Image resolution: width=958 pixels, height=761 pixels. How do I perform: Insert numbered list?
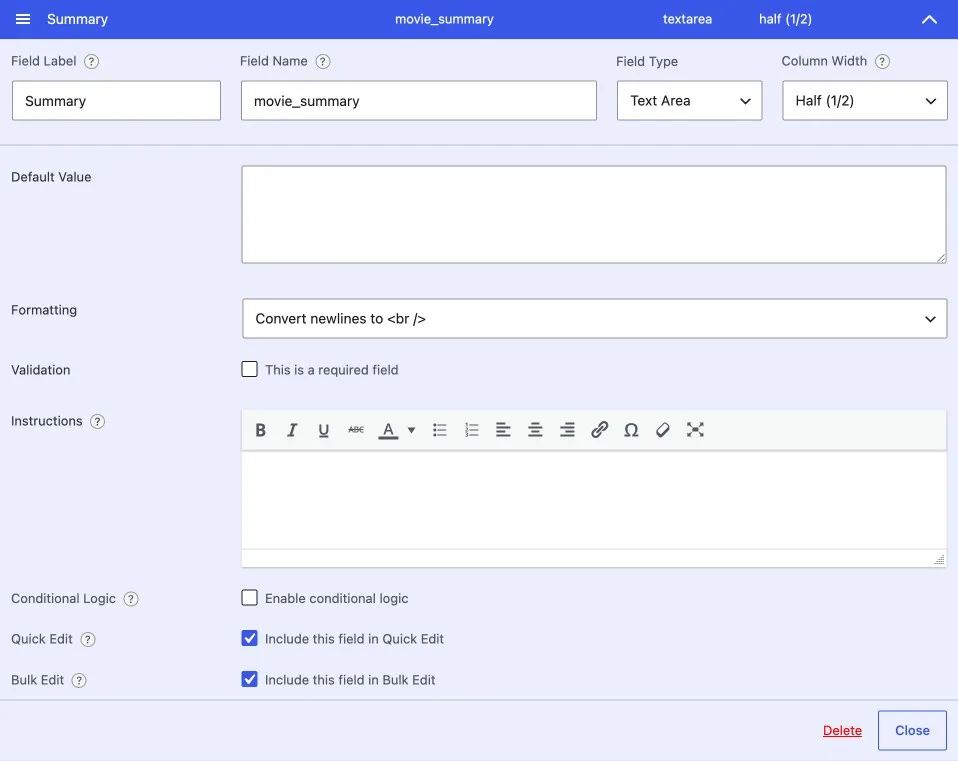472,430
